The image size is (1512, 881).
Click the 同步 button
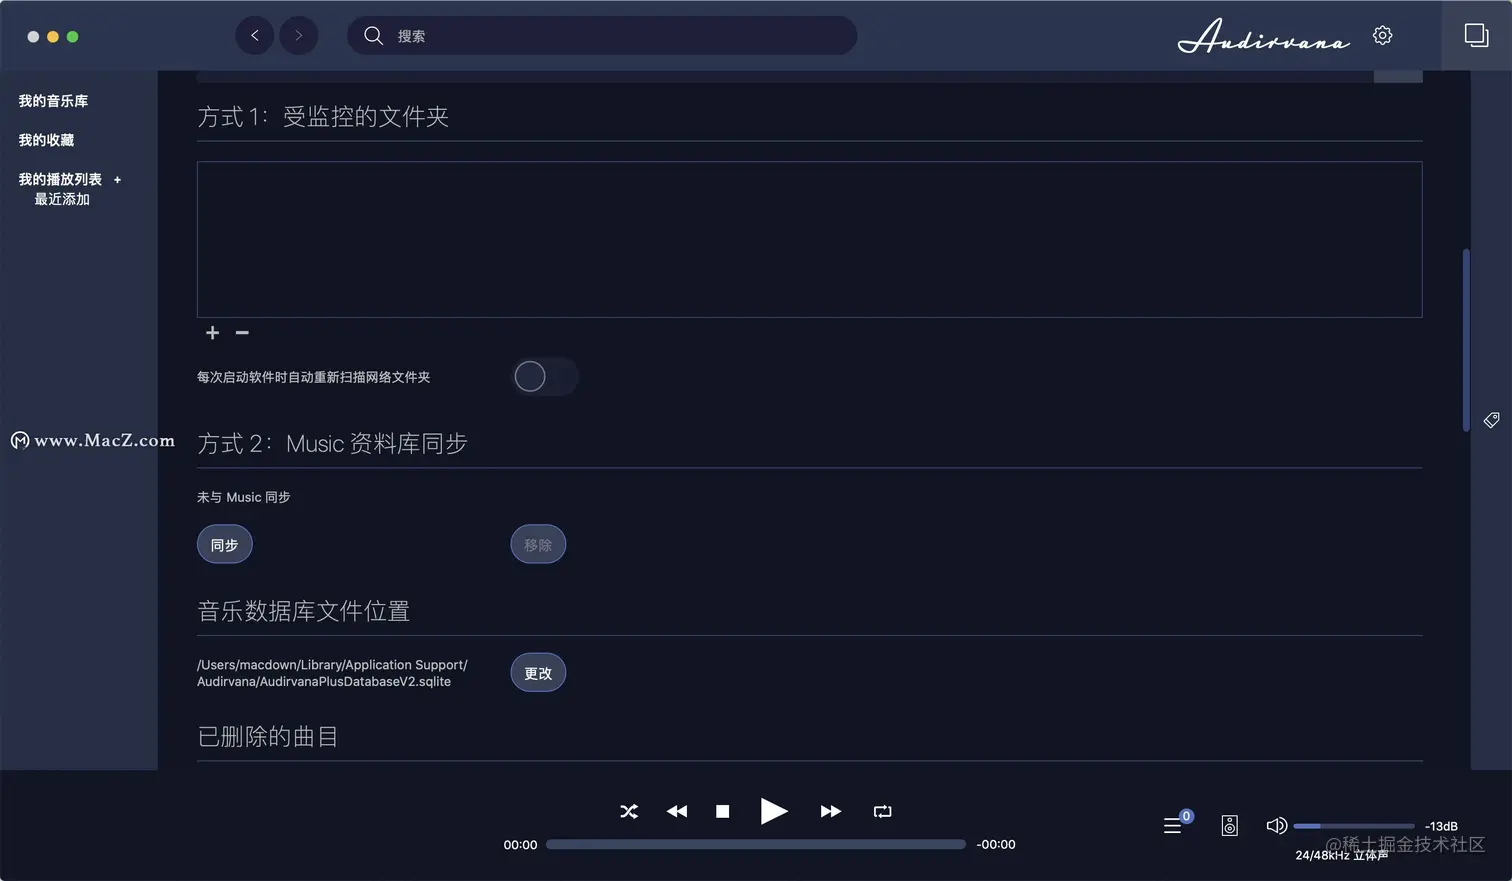point(225,545)
